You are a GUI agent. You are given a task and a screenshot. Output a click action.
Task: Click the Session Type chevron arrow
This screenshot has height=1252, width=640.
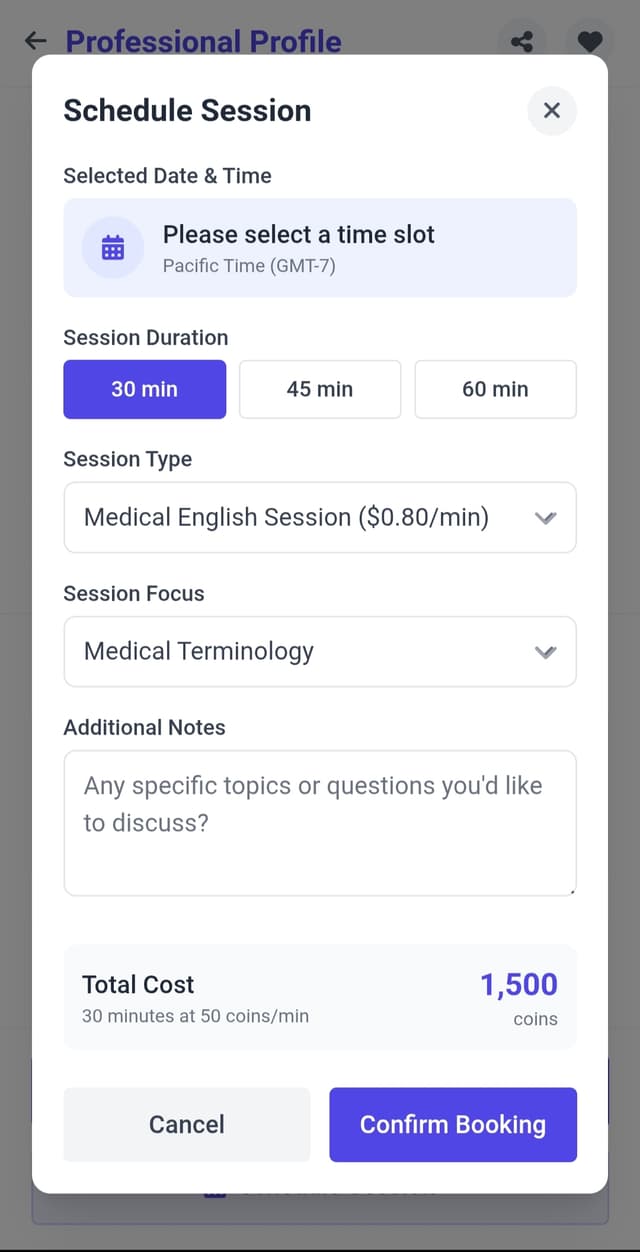[x=545, y=518]
